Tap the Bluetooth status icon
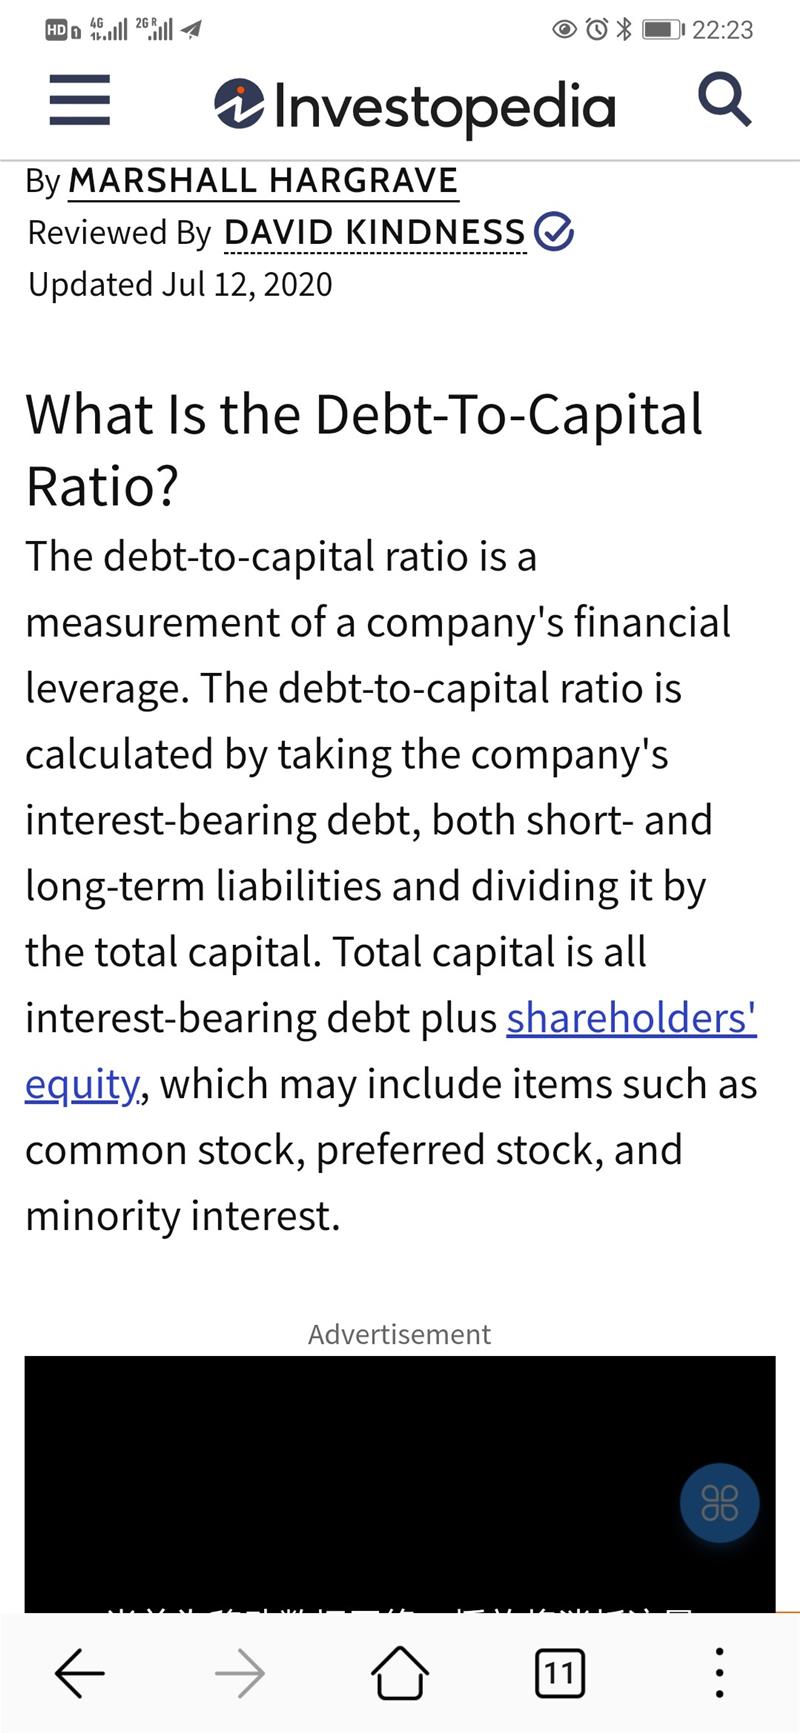Image resolution: width=800 pixels, height=1733 pixels. pos(624,30)
